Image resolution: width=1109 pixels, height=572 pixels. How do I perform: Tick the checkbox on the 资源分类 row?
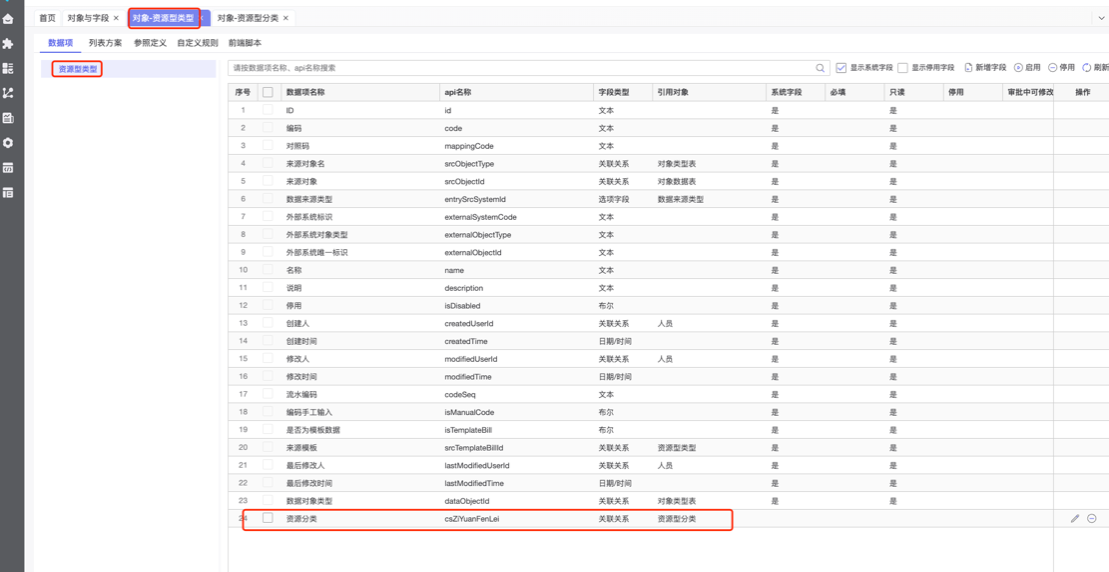[x=267, y=518]
